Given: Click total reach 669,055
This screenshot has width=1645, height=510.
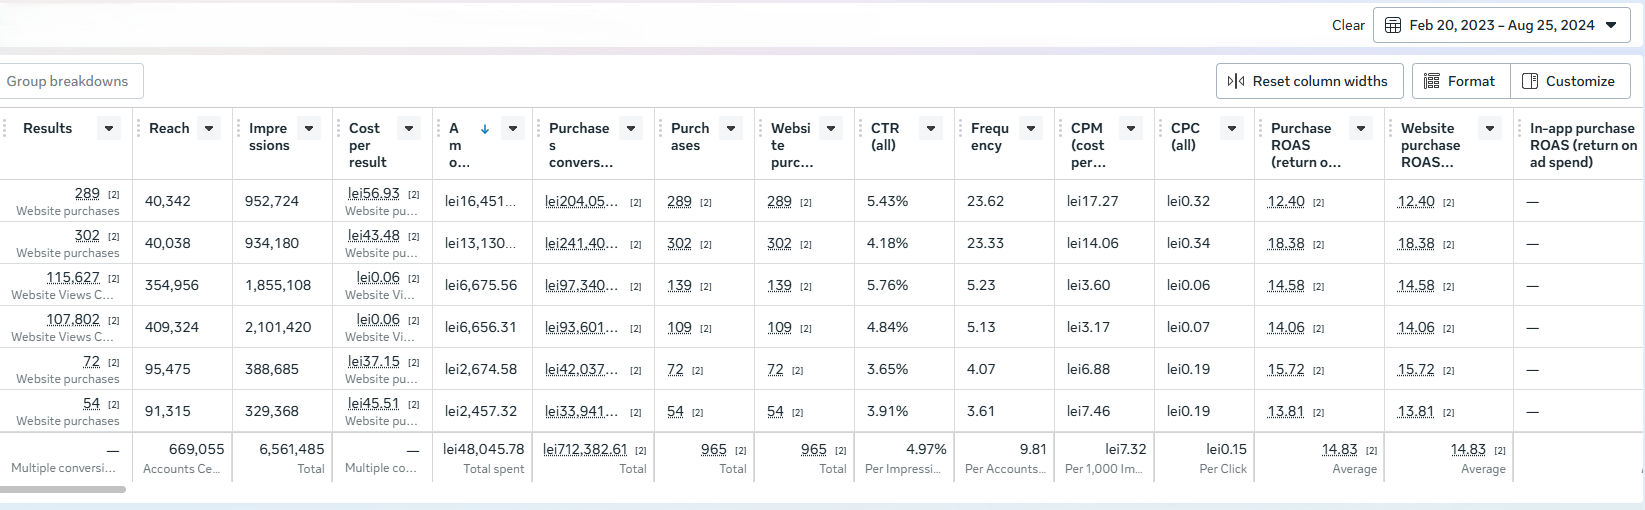Looking at the screenshot, I should pyautogui.click(x=197, y=449).
